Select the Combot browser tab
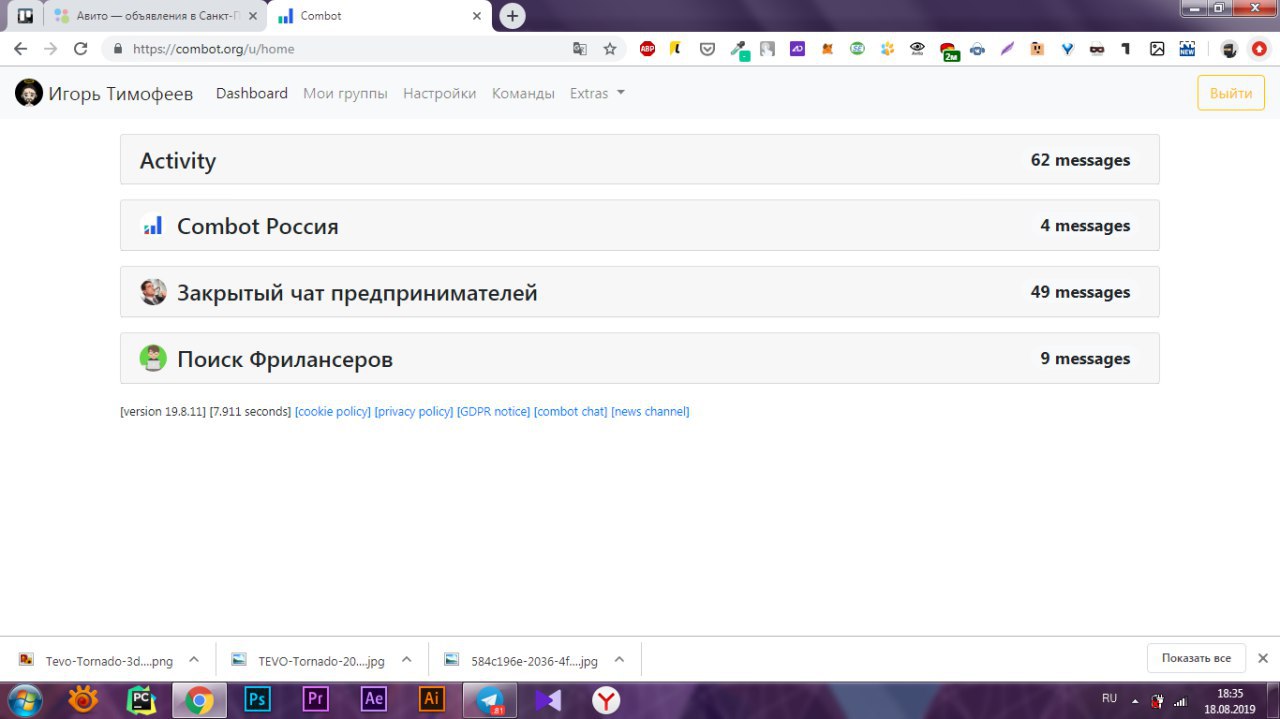Image resolution: width=1280 pixels, height=719 pixels. point(380,16)
